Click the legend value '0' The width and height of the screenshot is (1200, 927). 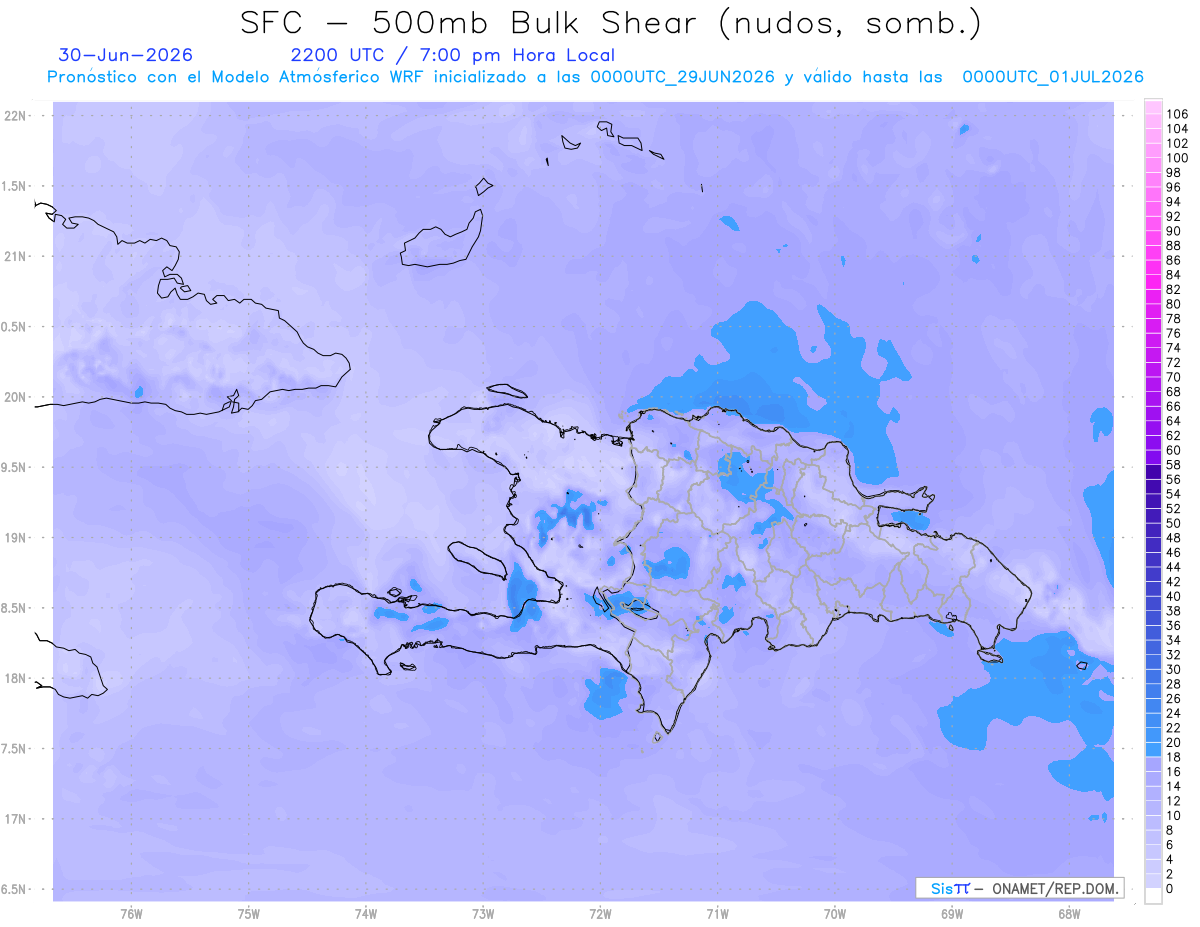(x=1170, y=889)
